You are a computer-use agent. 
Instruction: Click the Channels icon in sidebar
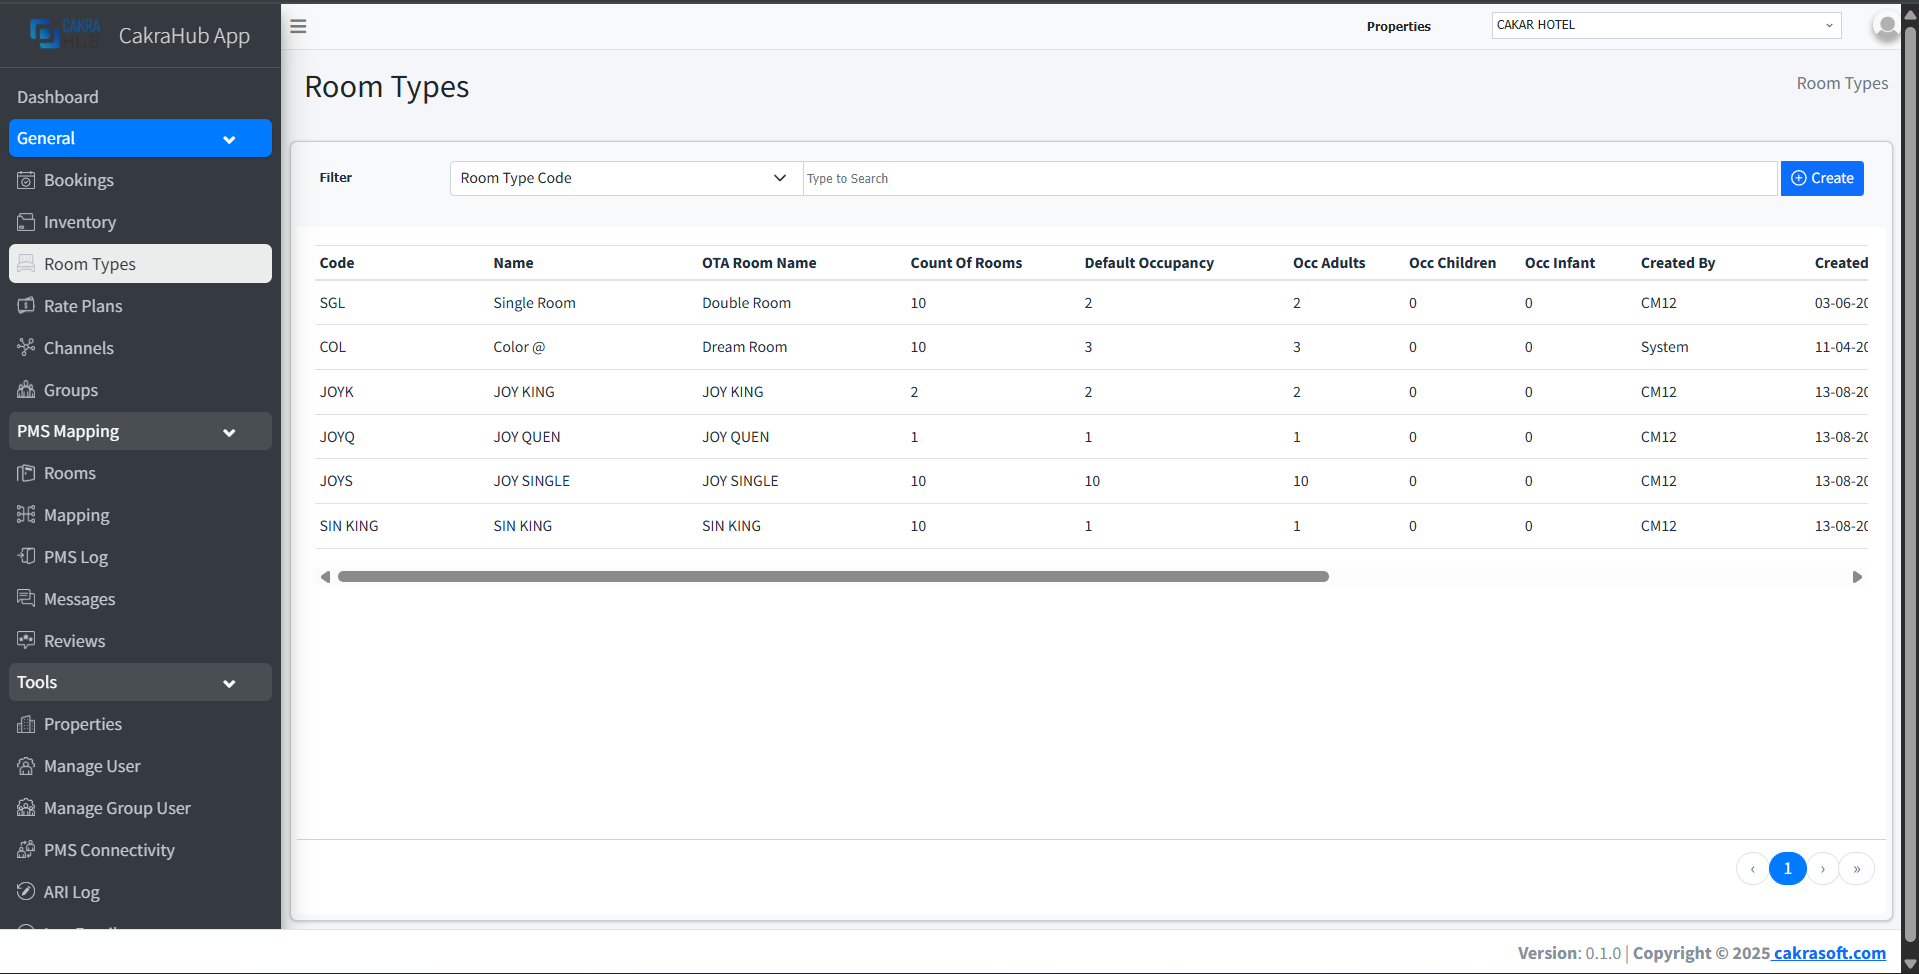(26, 348)
